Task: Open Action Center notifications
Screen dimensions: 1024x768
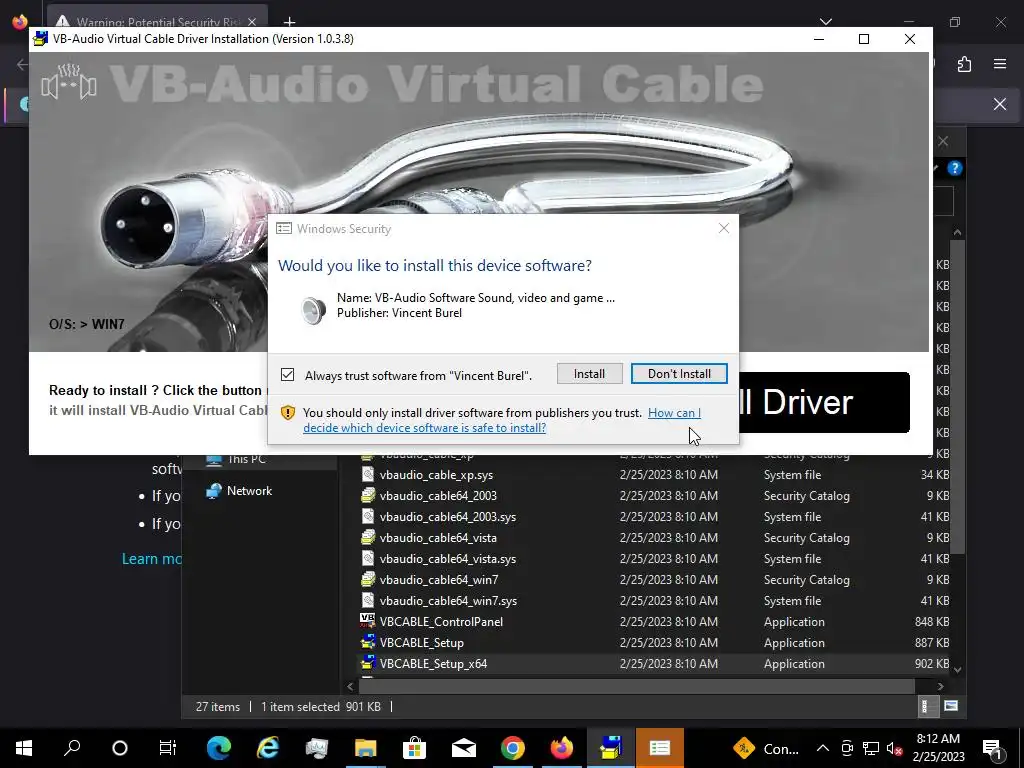Action: coord(992,748)
